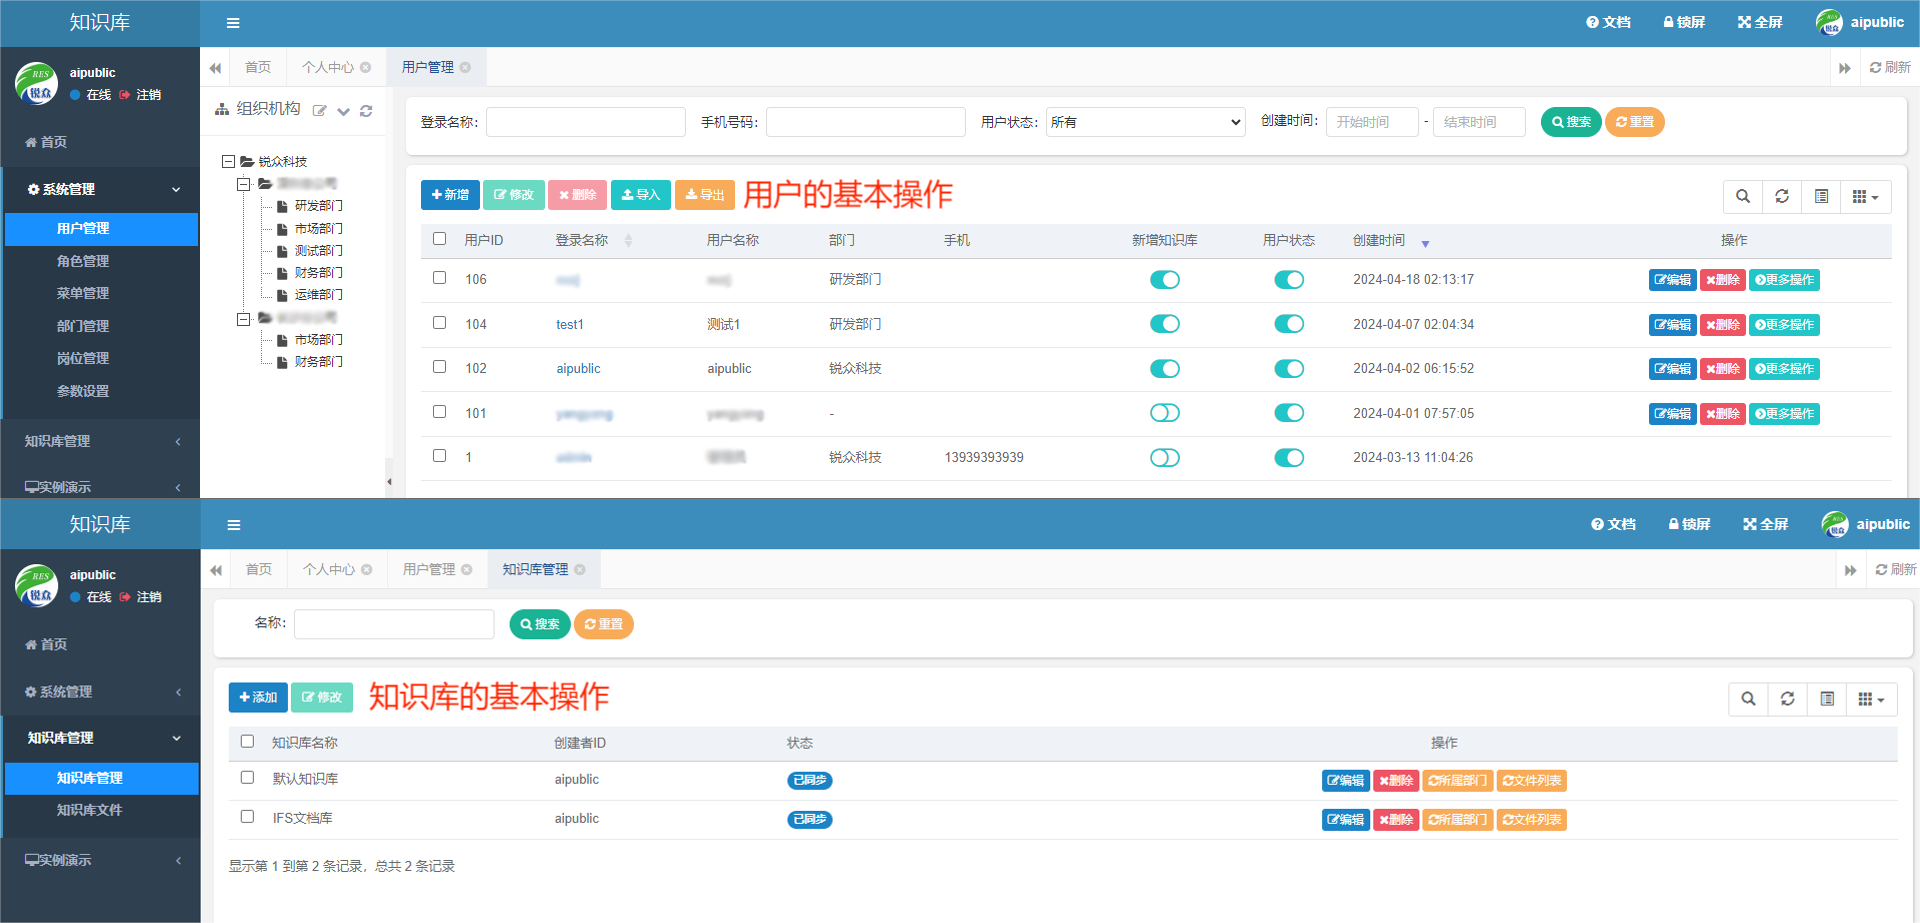This screenshot has width=1920, height=923.
Task: Toggle 新增知识库 switch for user 101
Action: click(x=1165, y=413)
